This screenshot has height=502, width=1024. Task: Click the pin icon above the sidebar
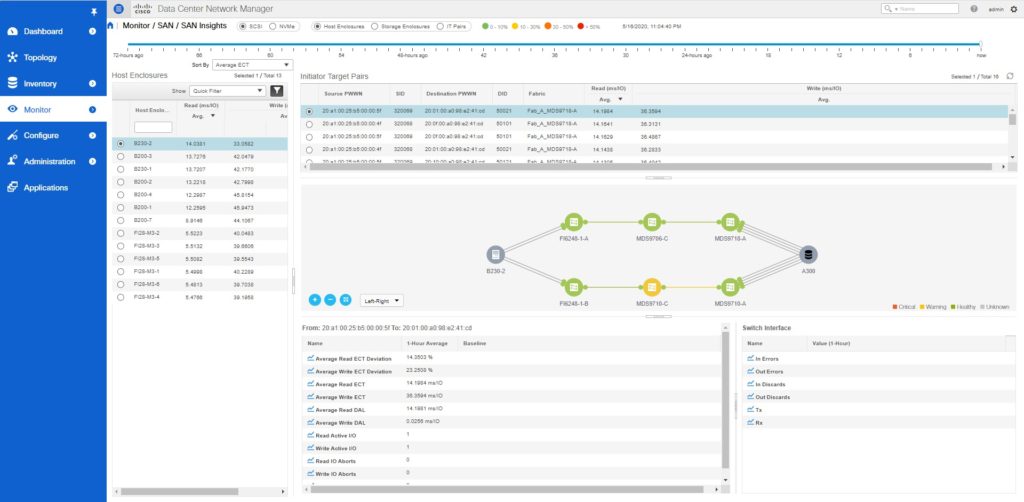[95, 12]
